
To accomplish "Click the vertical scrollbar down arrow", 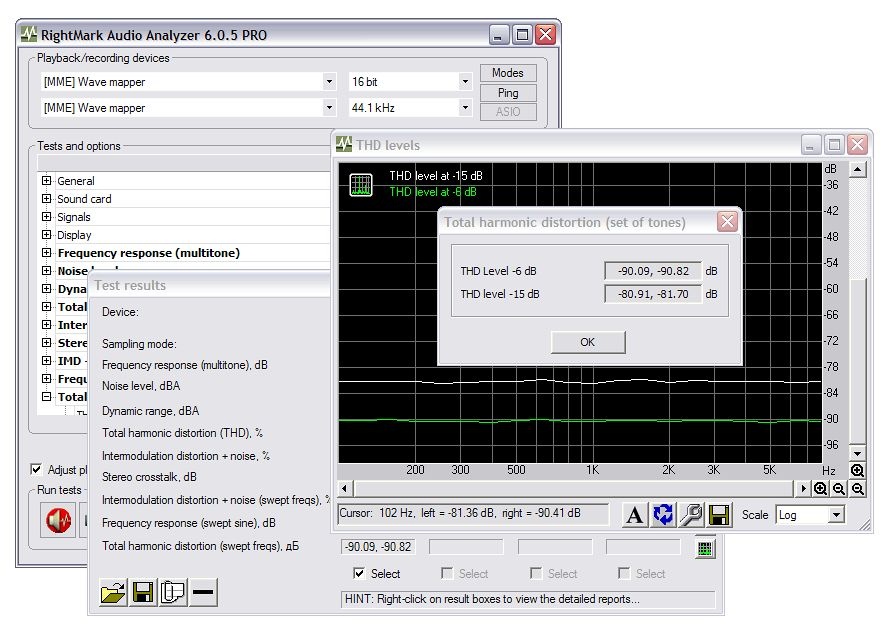I will tap(857, 454).
